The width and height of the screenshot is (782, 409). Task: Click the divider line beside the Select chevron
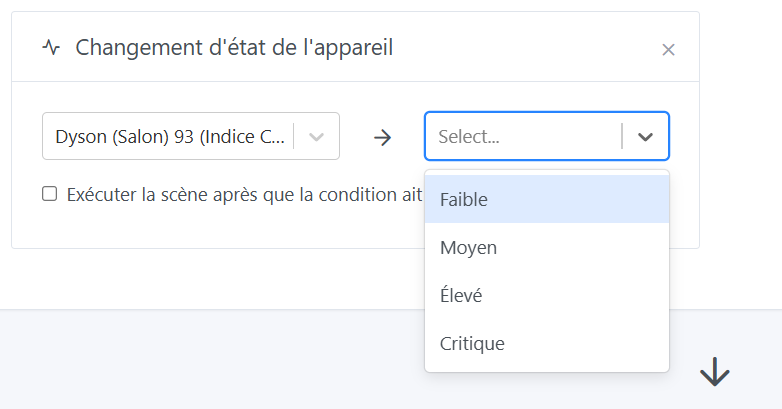(622, 137)
